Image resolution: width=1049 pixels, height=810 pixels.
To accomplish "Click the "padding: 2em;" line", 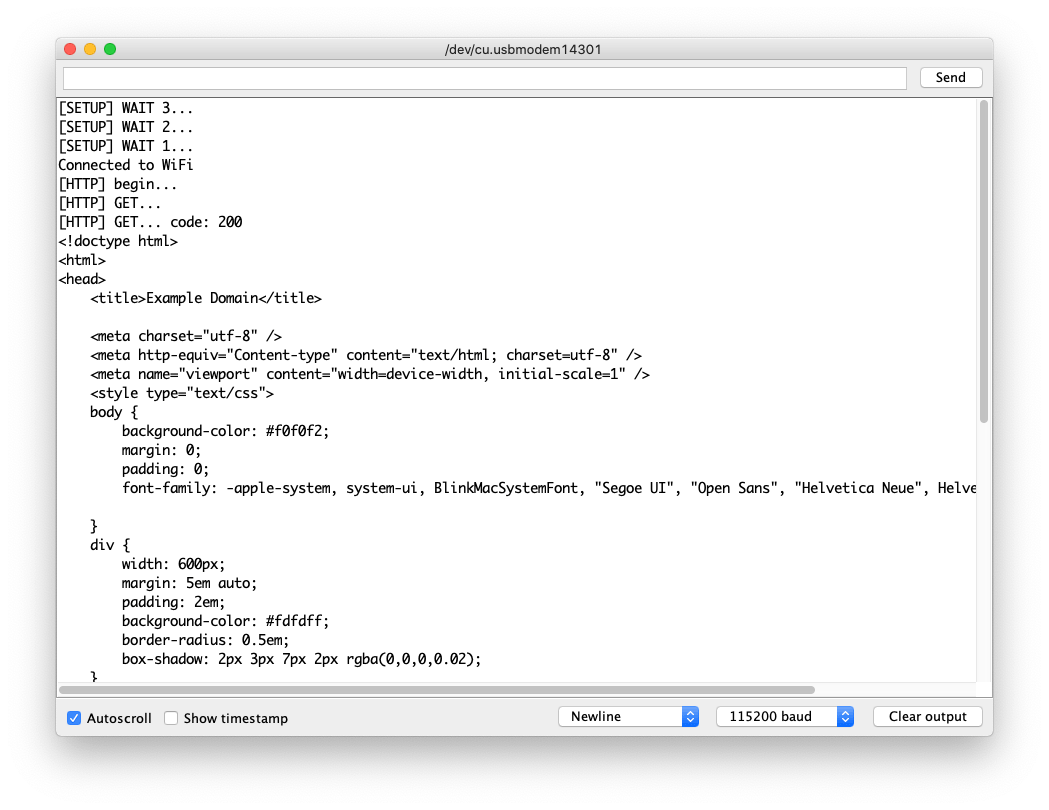I will (173, 602).
